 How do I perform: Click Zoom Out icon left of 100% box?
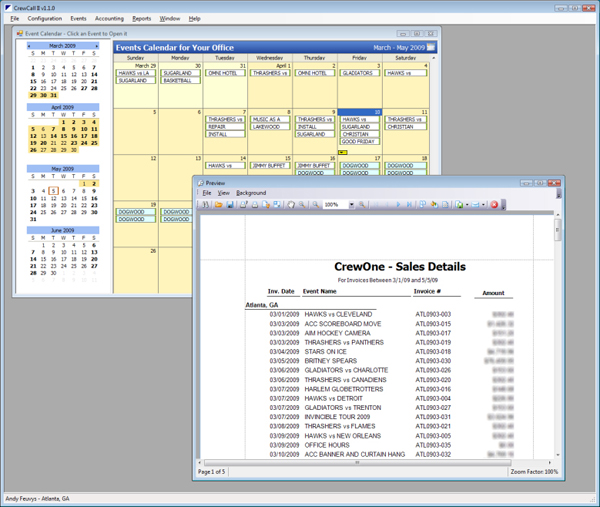(316, 205)
